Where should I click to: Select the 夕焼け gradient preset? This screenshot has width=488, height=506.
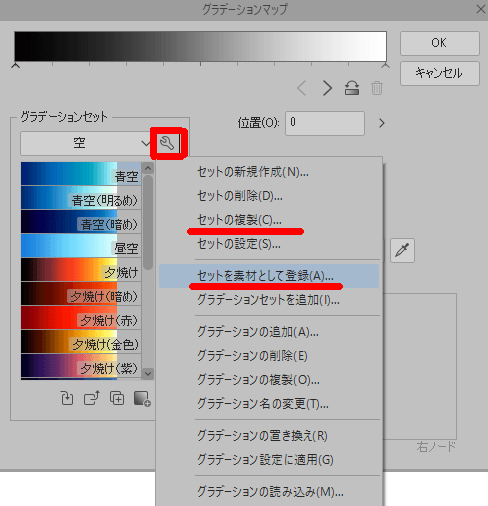click(x=81, y=270)
